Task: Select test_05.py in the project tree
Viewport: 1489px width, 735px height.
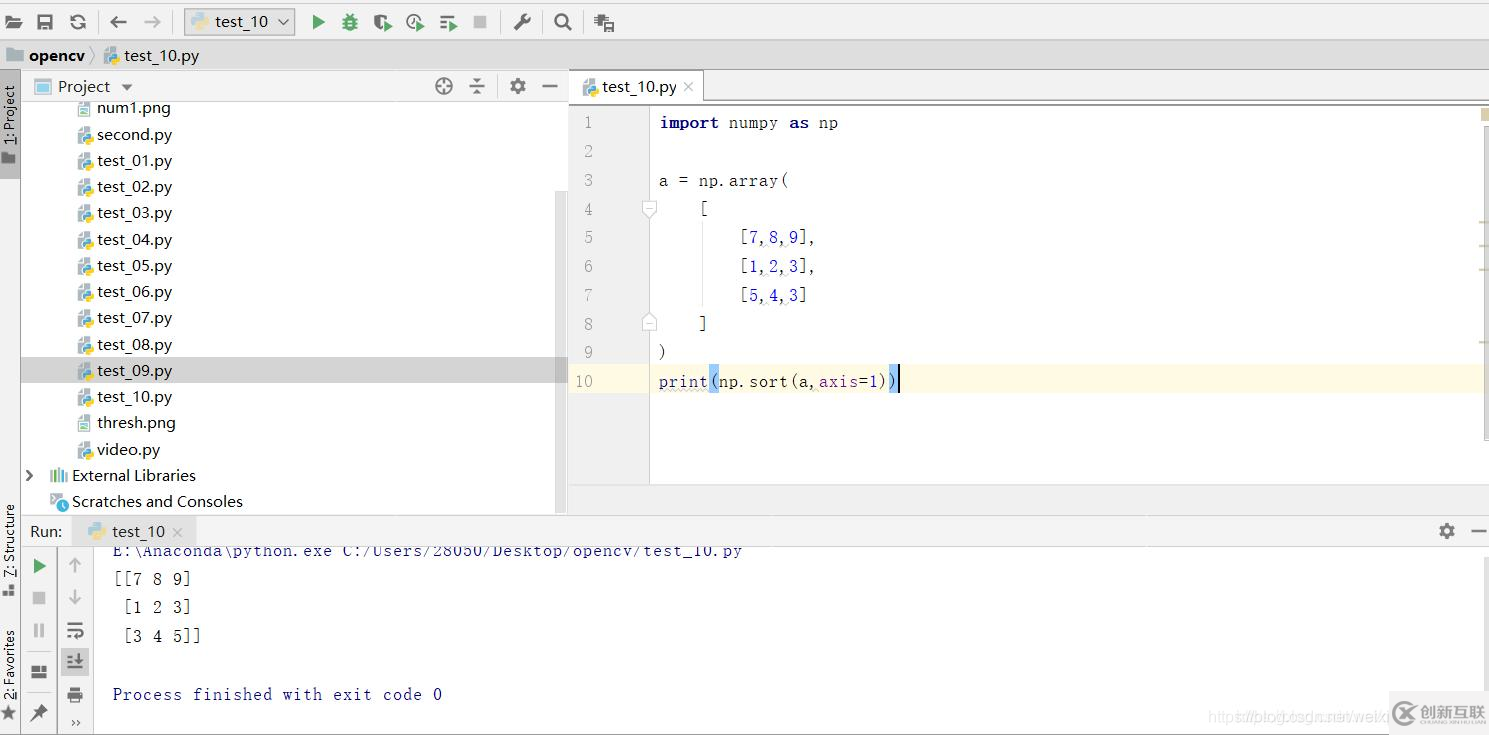Action: click(134, 266)
